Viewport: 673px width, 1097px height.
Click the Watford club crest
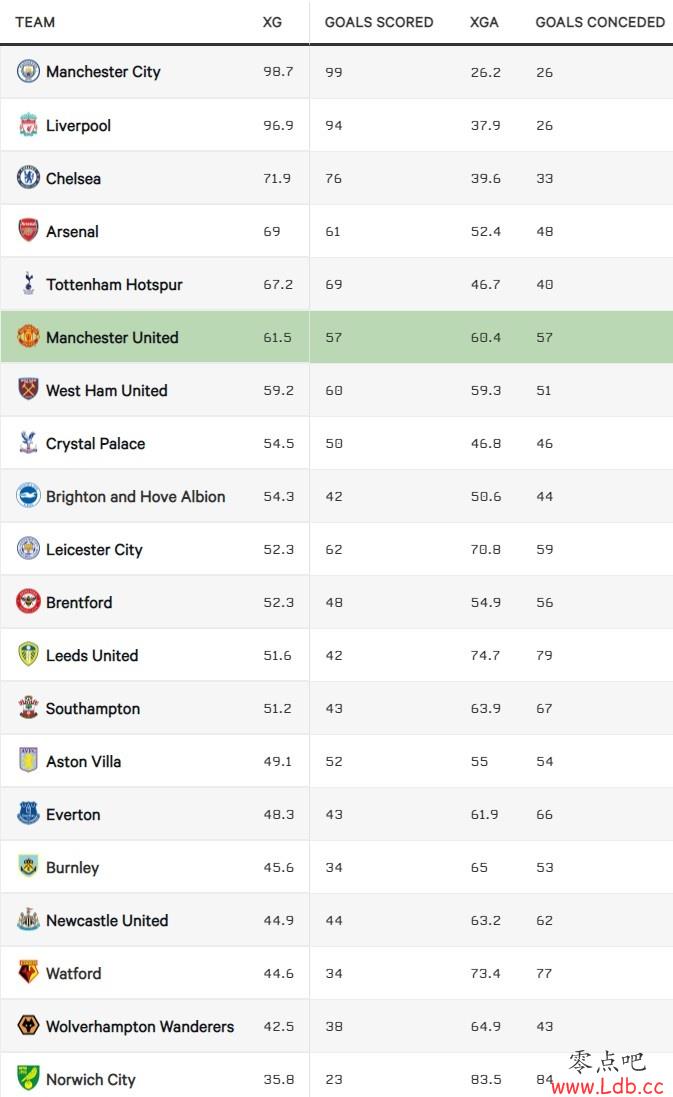28,972
